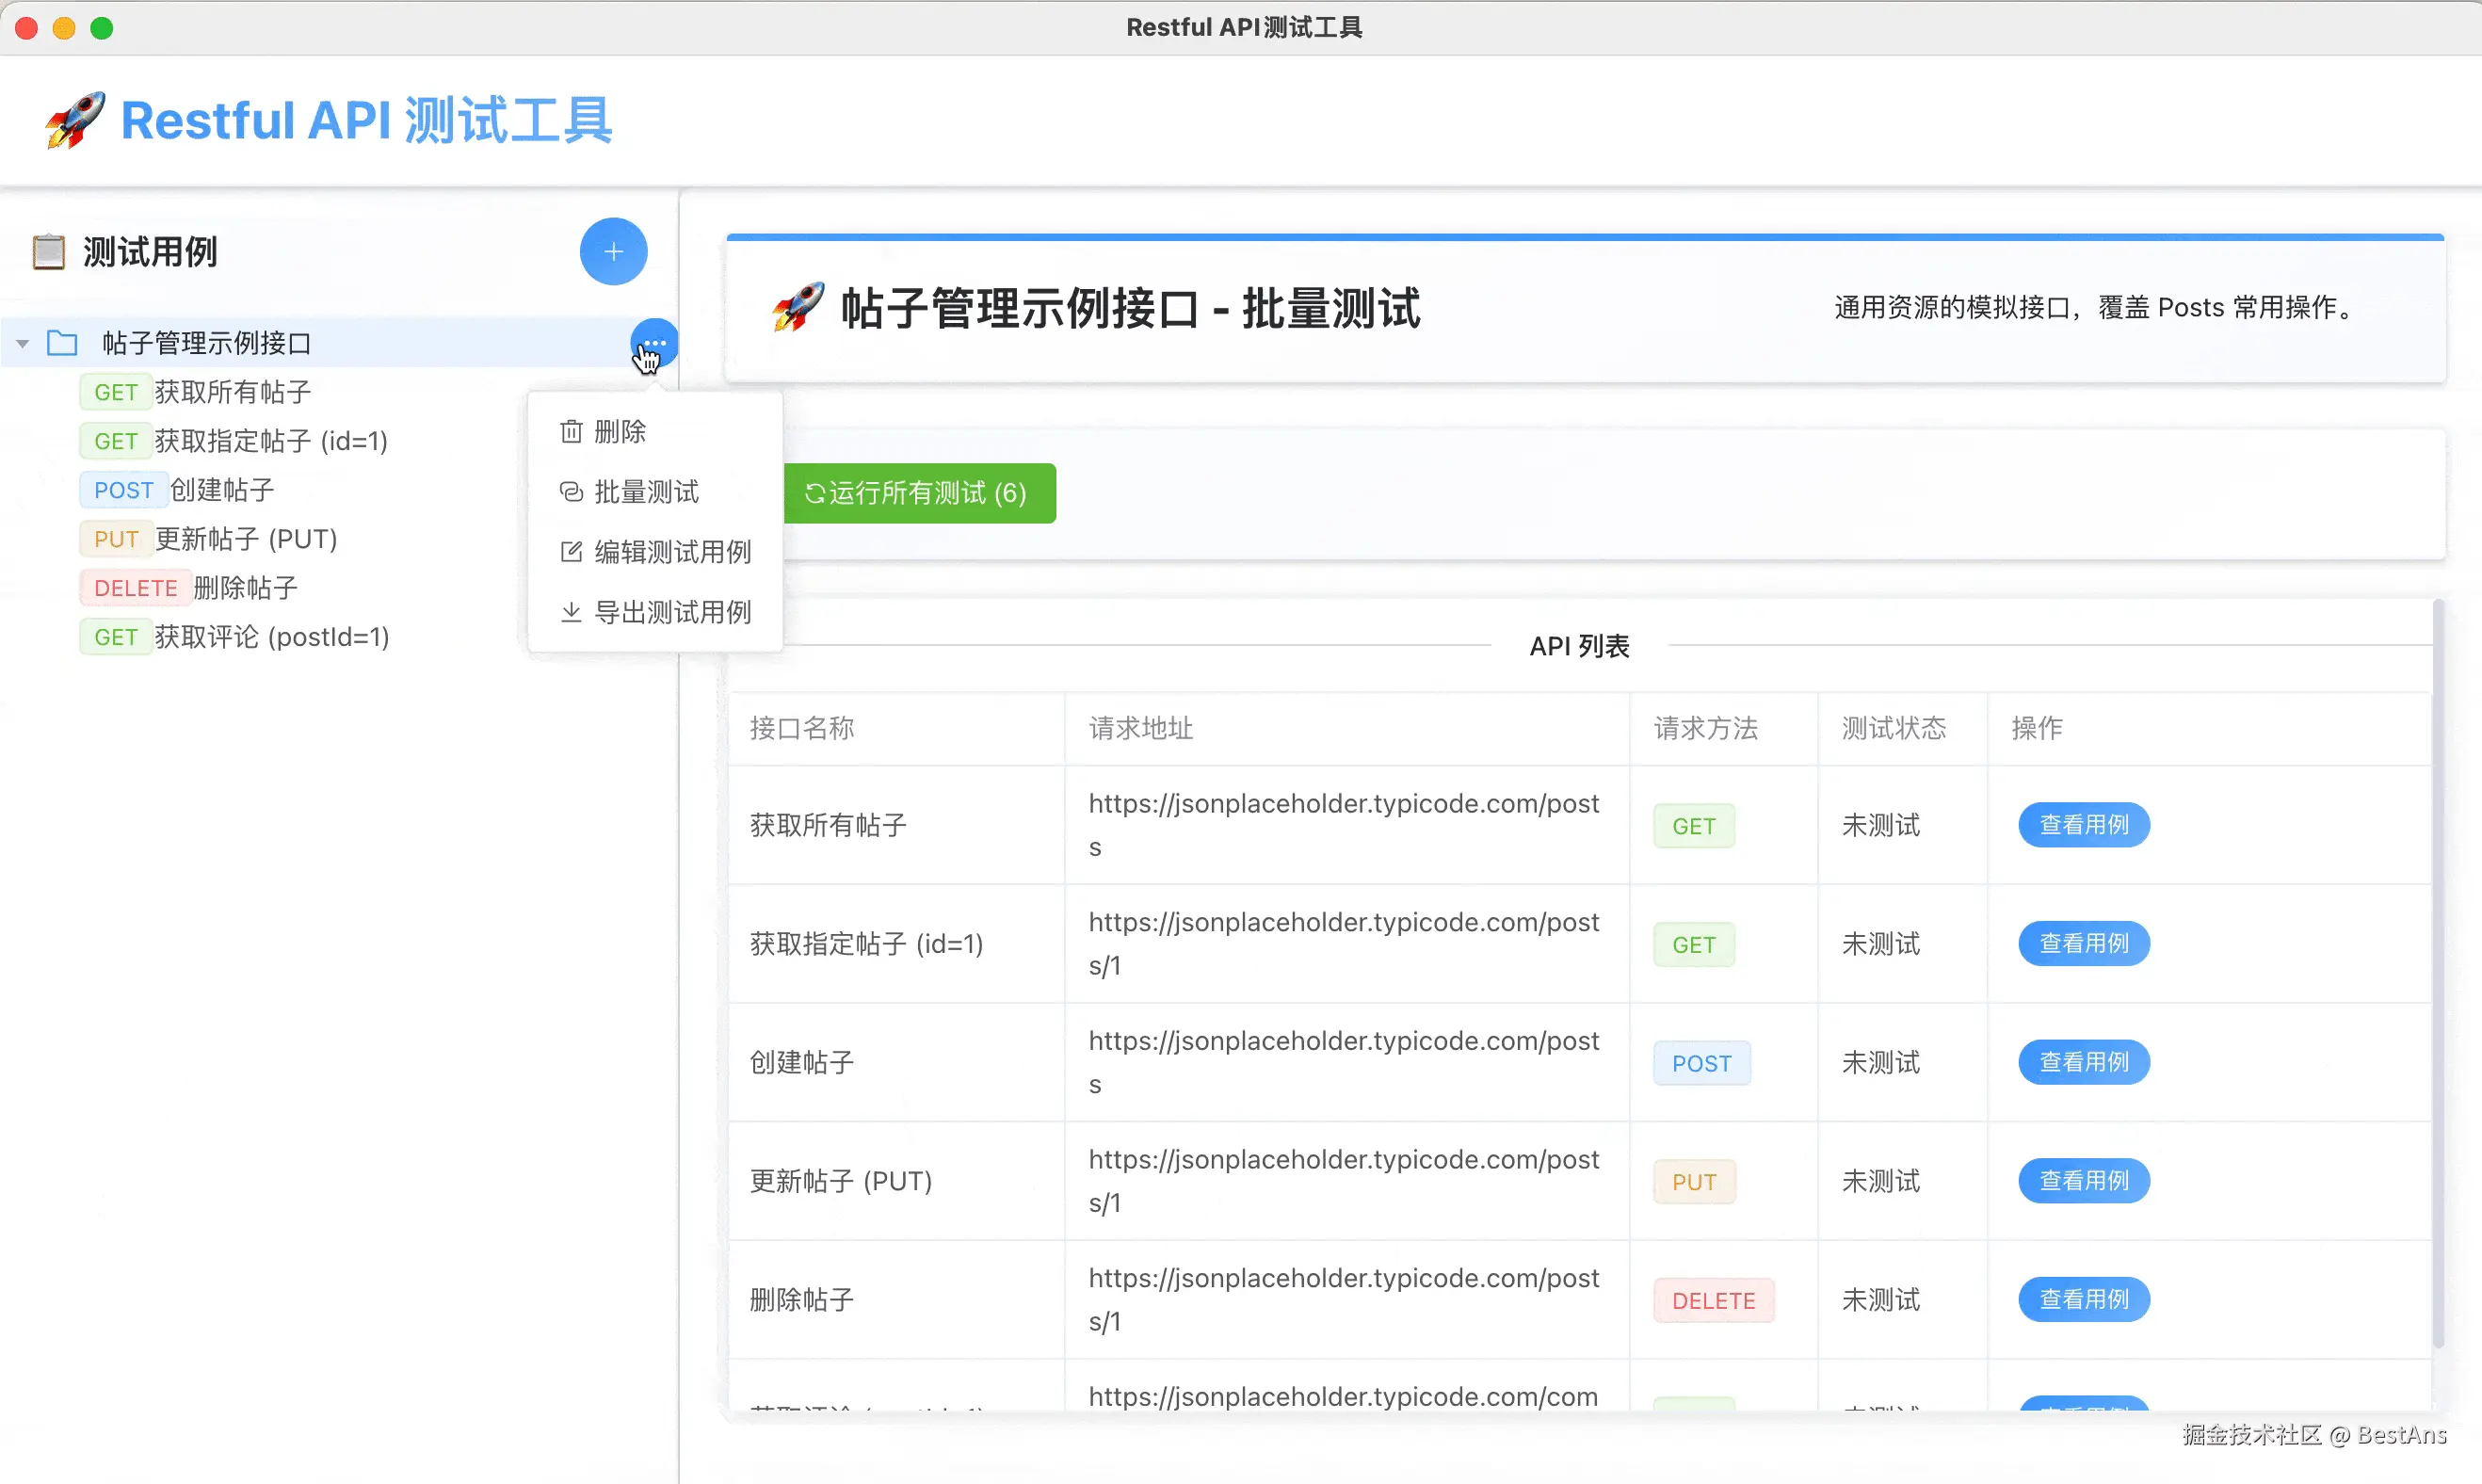The width and height of the screenshot is (2482, 1484).
Task: Open the DELETE 删除帖子 tree item
Action: pos(245,588)
